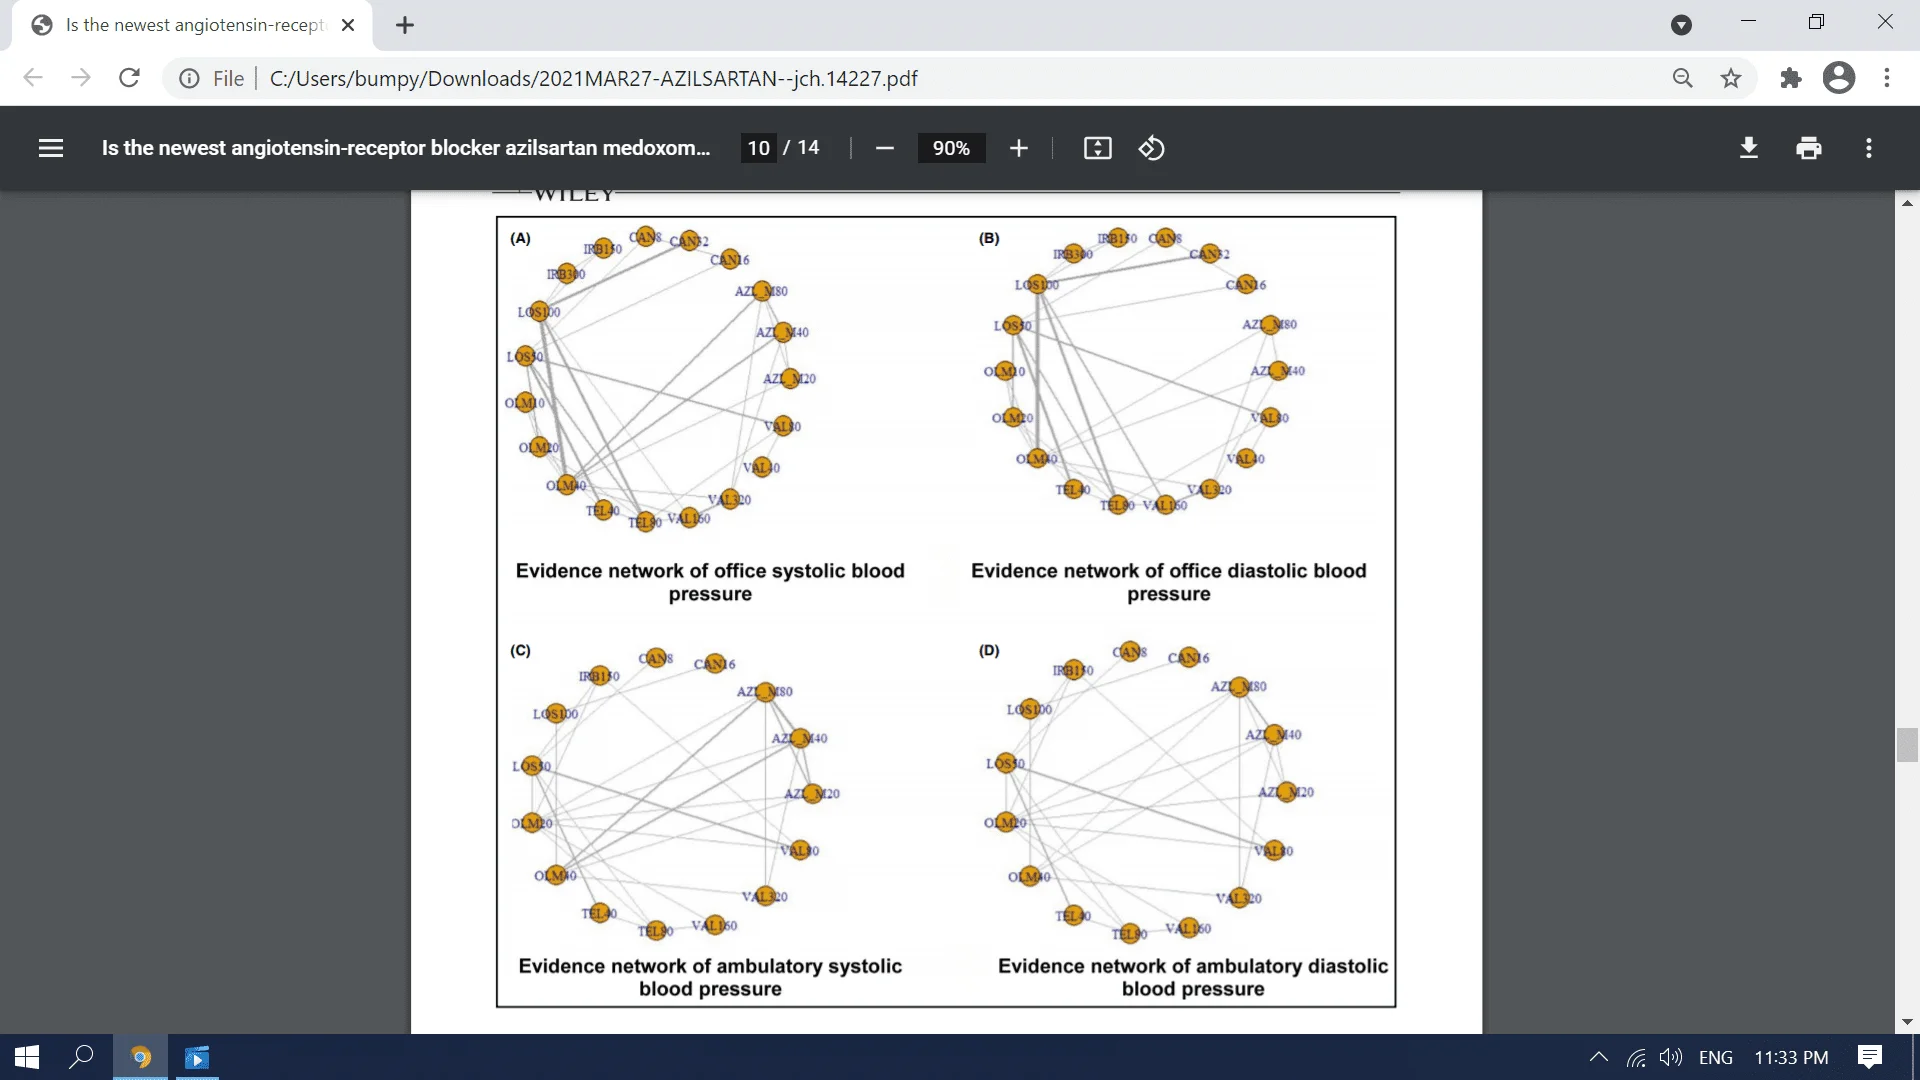Click the scrollbar down arrow
Viewport: 1920px width, 1080px height.
1907,1022
